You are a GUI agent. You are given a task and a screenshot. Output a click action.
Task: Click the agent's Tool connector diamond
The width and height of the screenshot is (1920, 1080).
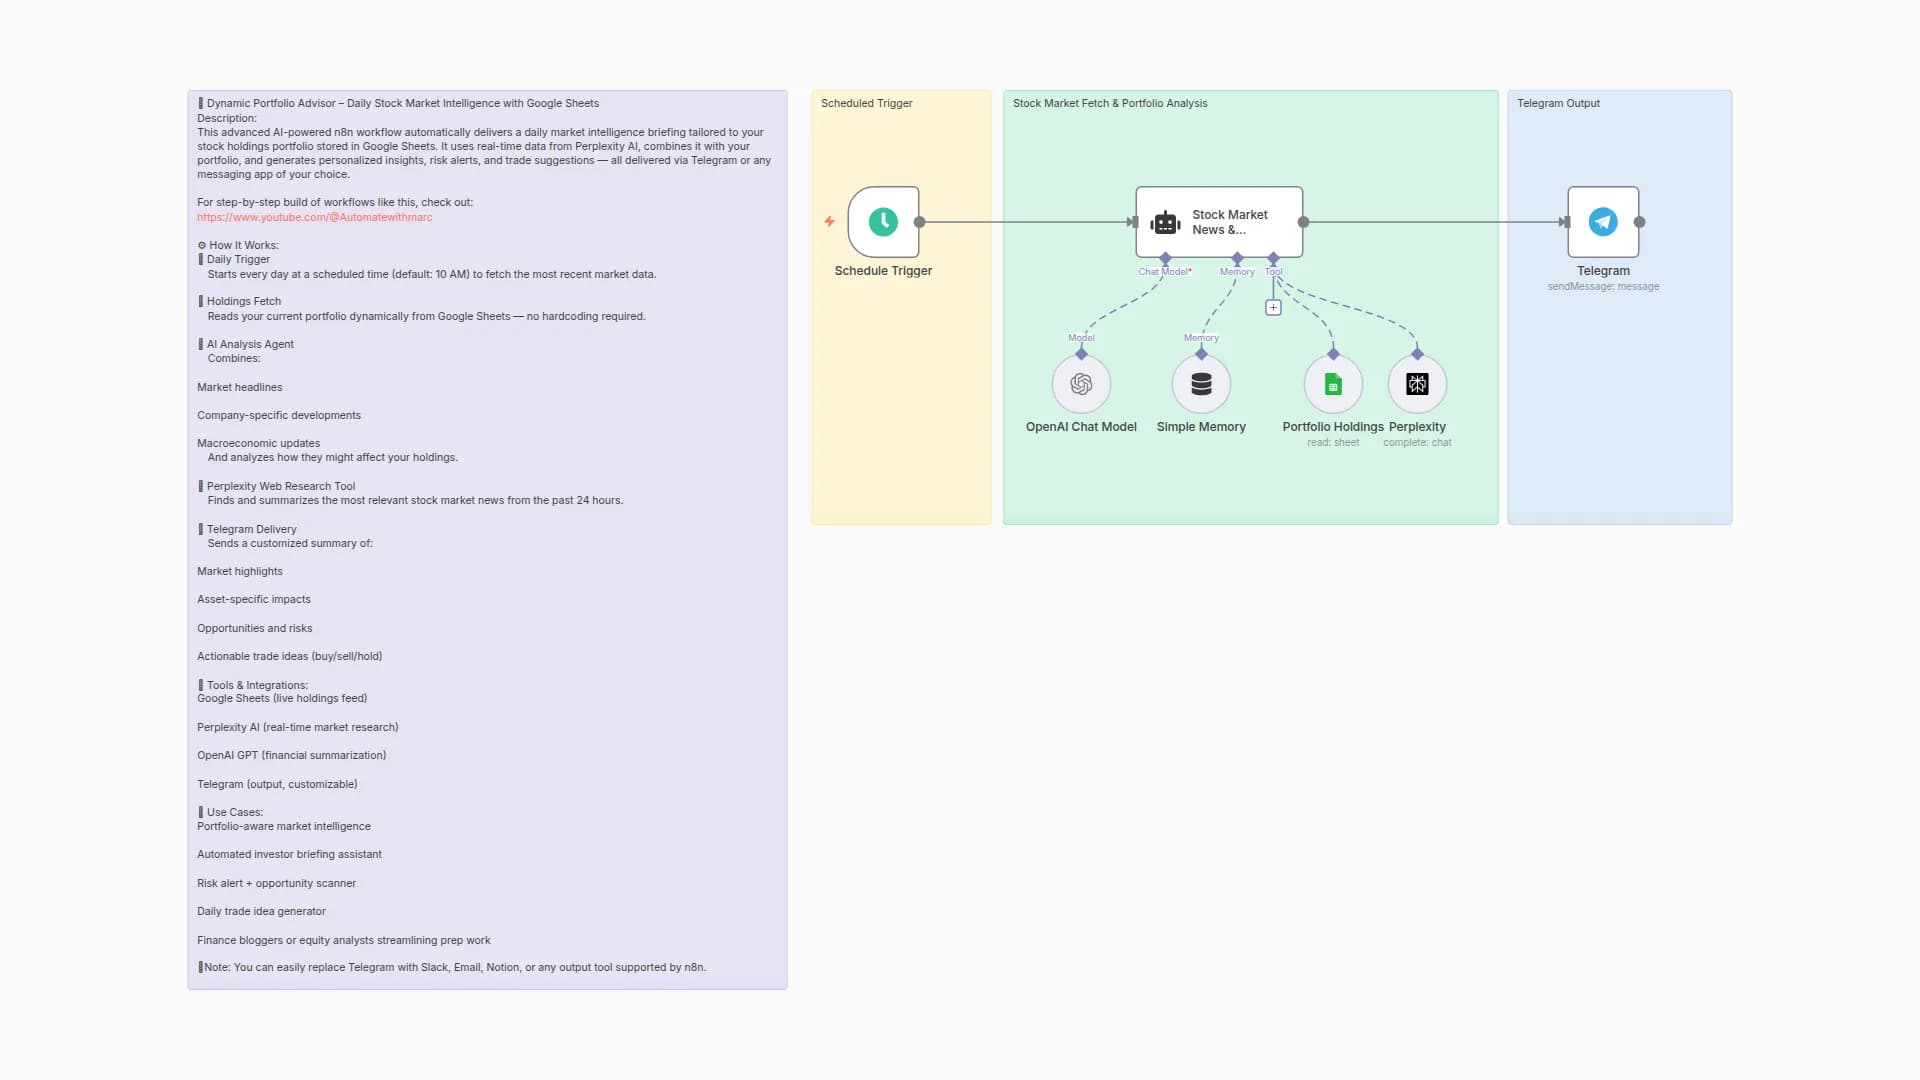pos(1273,258)
